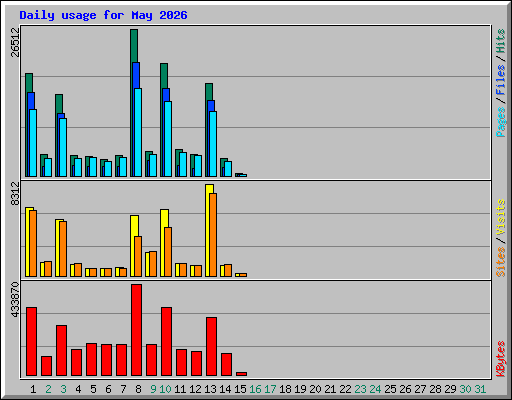
Task: Click the cyan pages bar for day 1
Action: click(x=33, y=143)
